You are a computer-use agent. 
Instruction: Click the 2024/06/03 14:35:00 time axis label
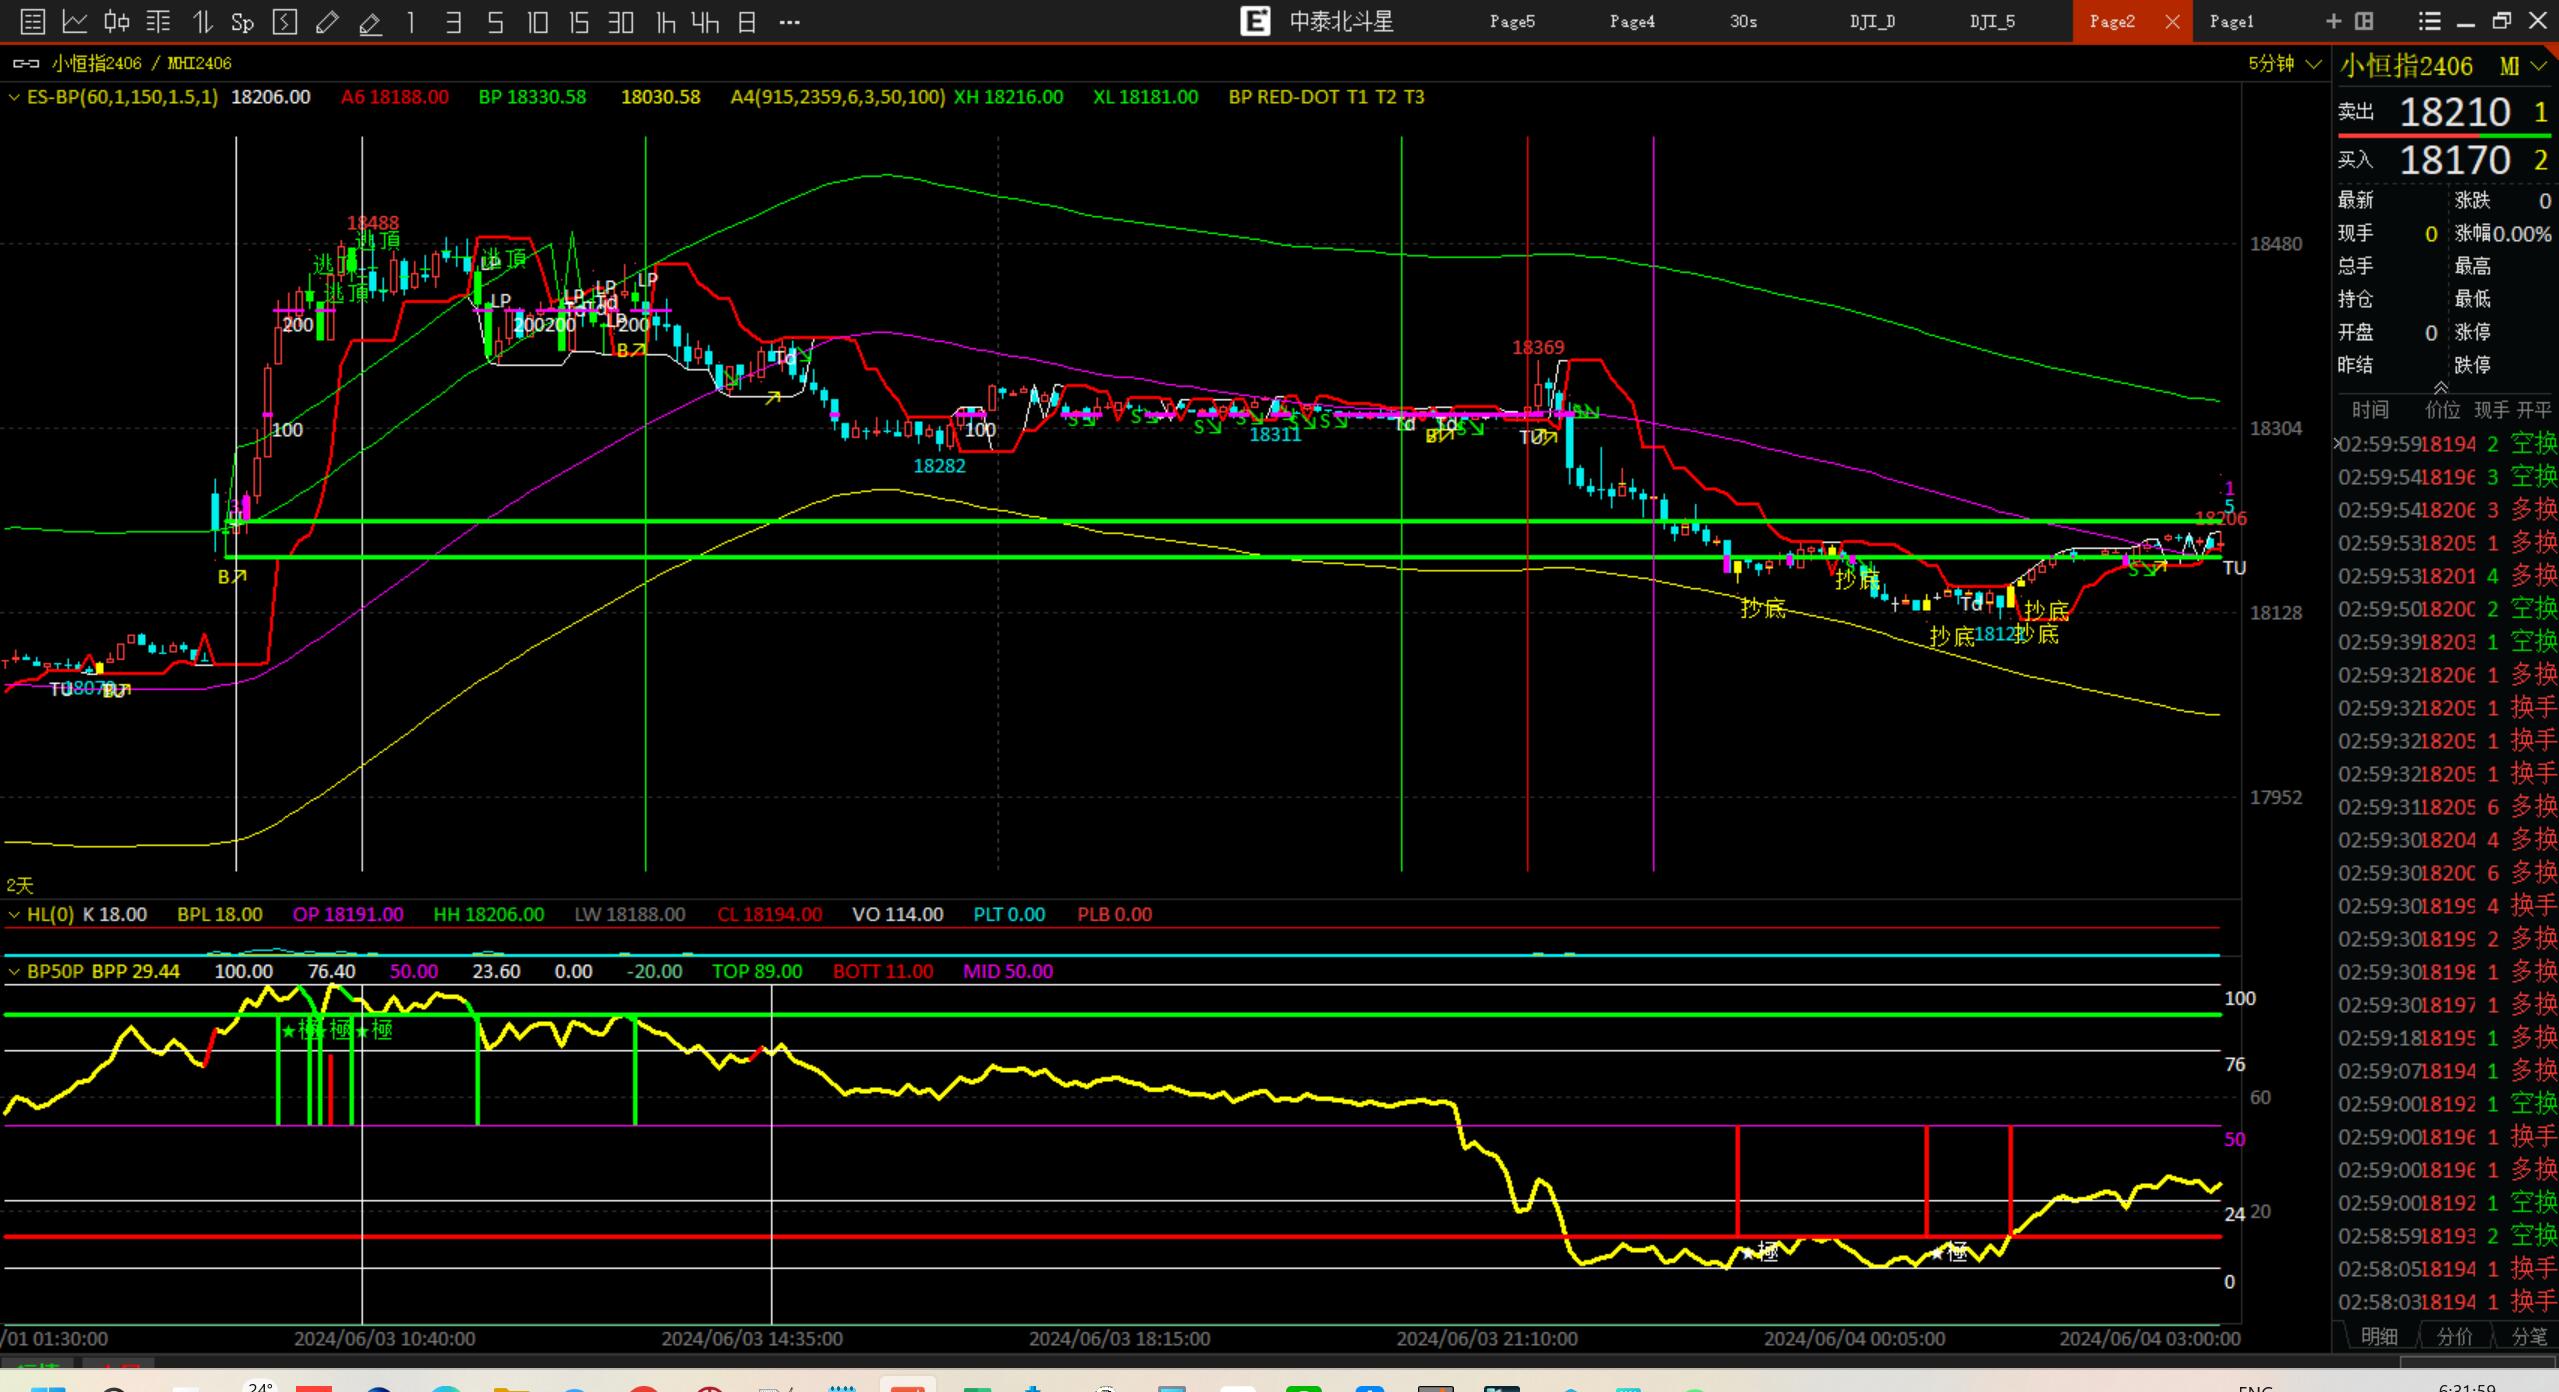pos(752,1338)
